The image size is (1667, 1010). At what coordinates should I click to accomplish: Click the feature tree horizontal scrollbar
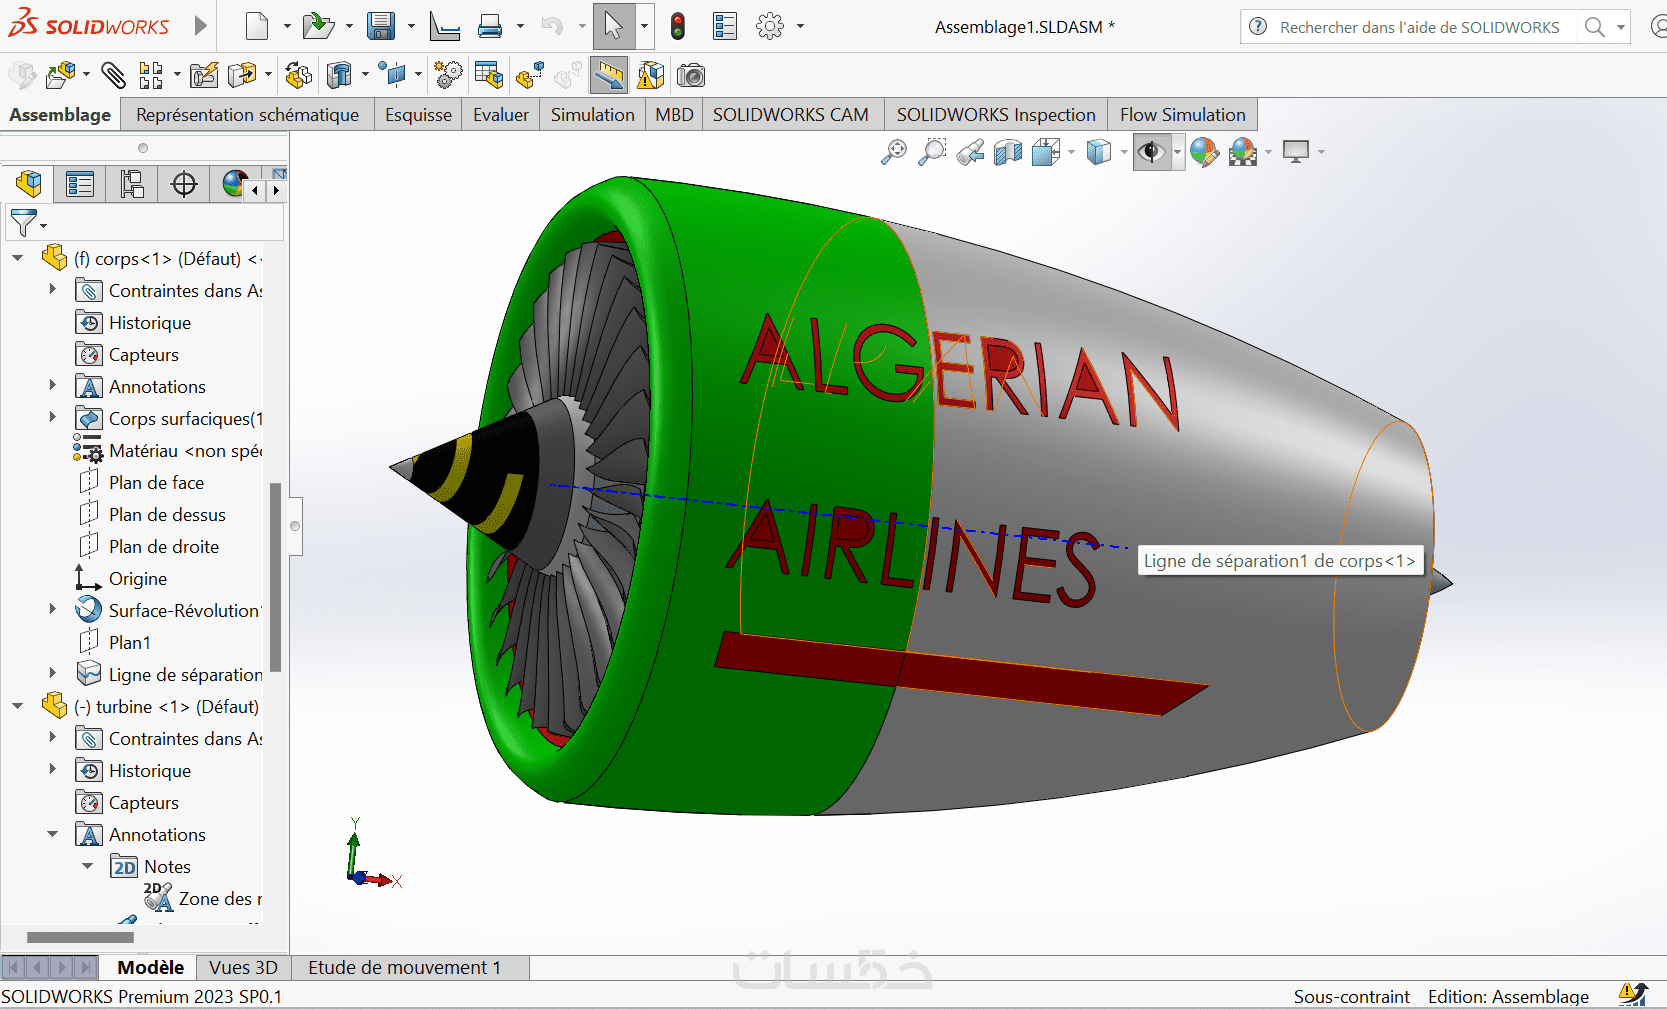[80, 937]
